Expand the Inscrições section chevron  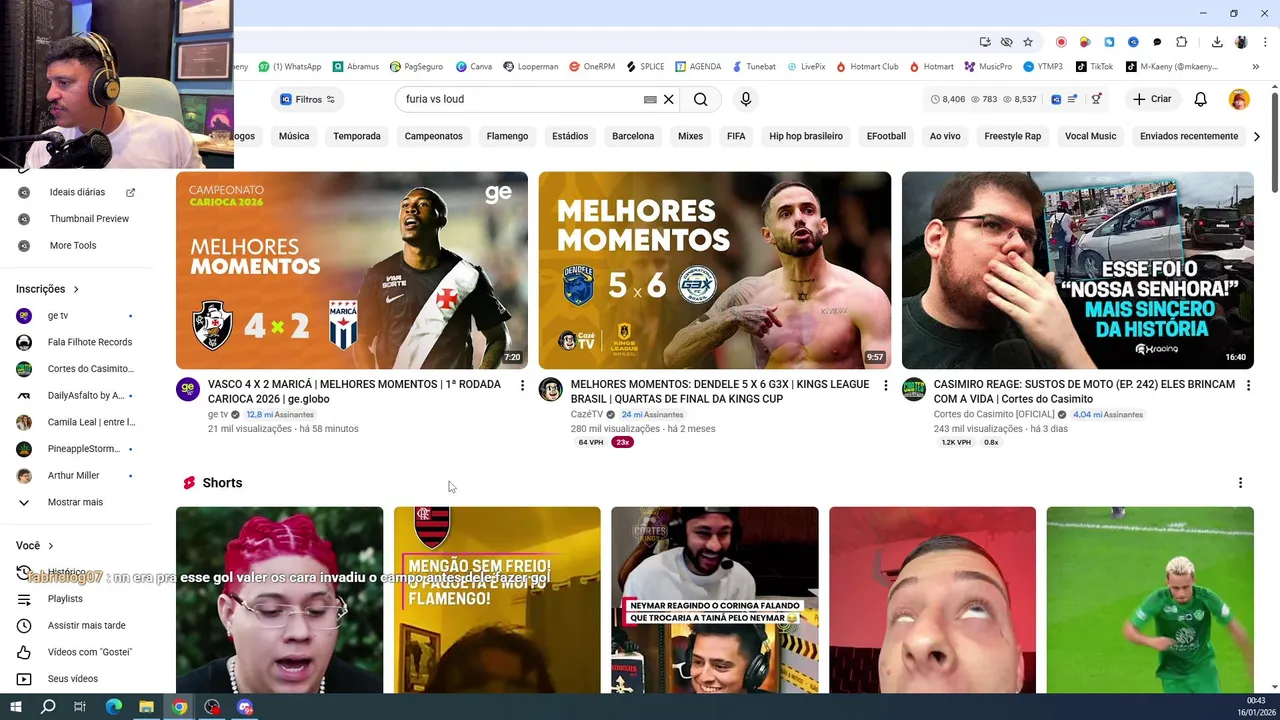[76, 289]
